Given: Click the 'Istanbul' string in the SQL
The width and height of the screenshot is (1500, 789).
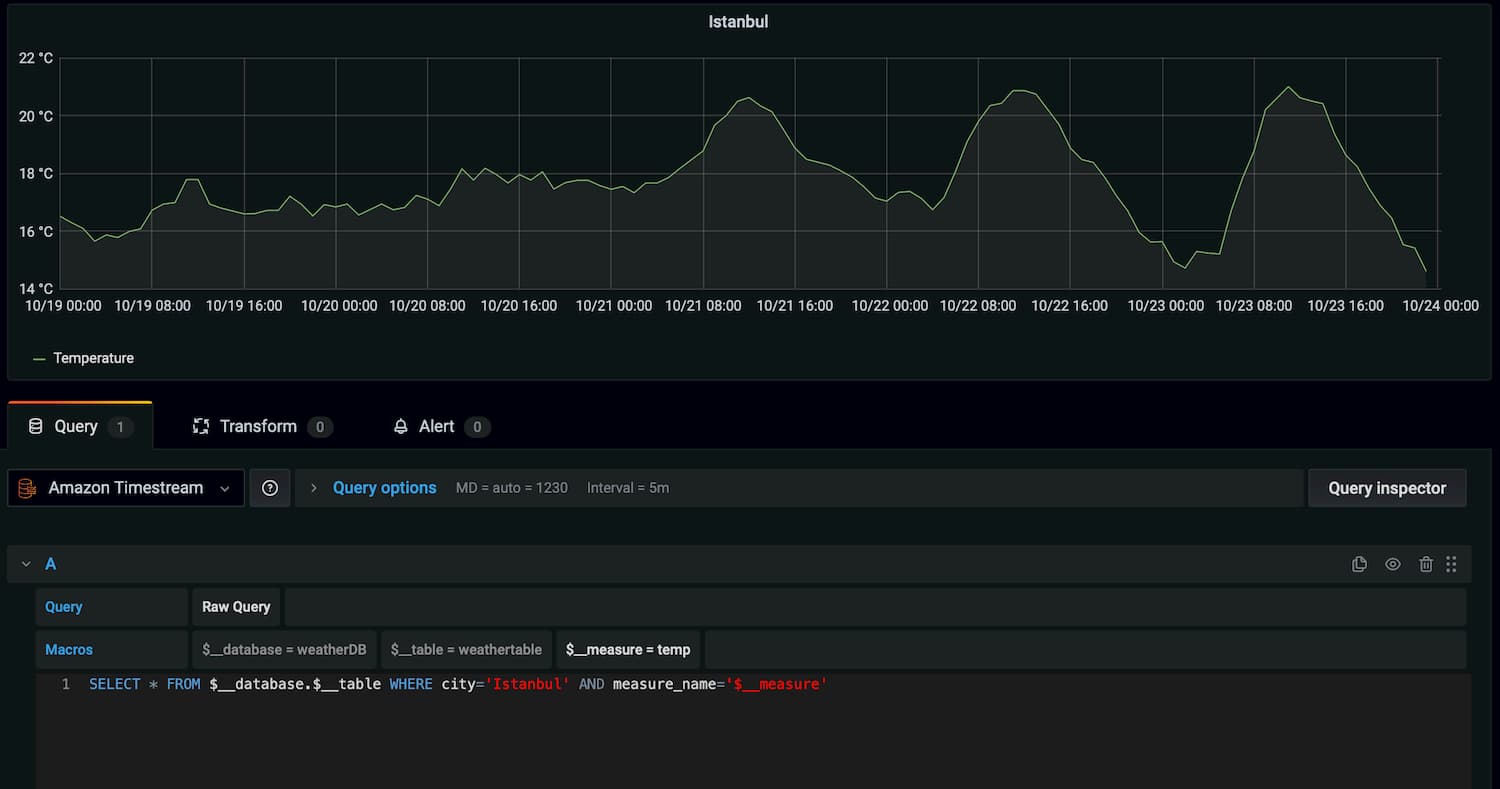Looking at the screenshot, I should (527, 685).
